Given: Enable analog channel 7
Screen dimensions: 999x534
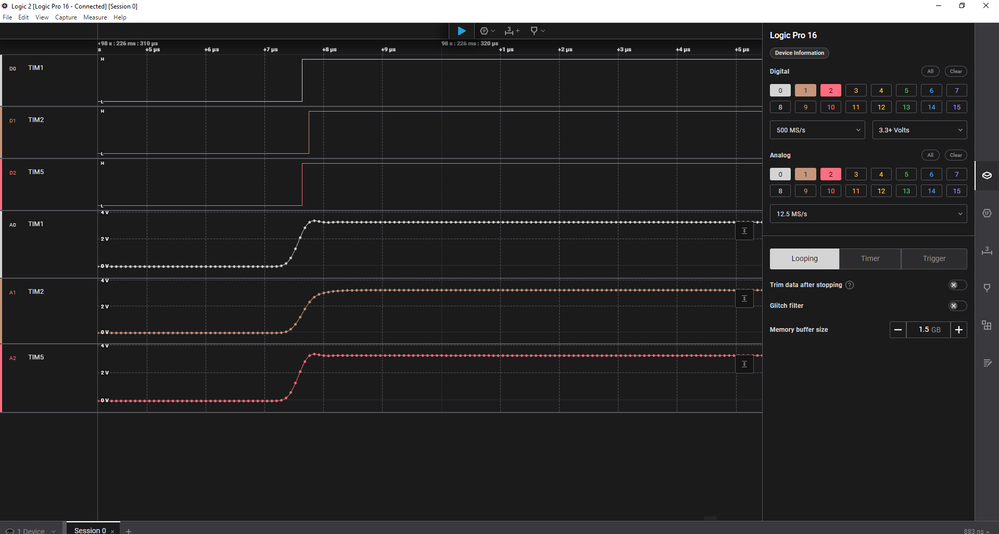Looking at the screenshot, I should point(956,174).
